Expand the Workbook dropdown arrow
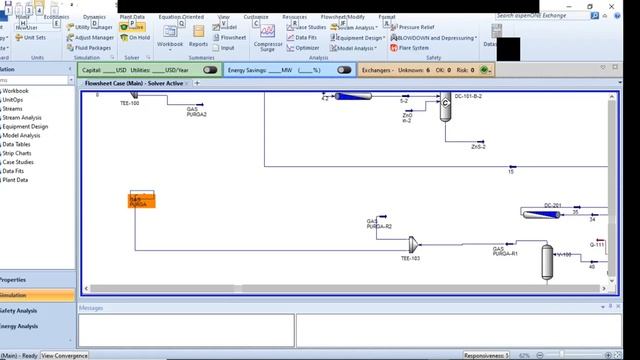 tap(170, 50)
